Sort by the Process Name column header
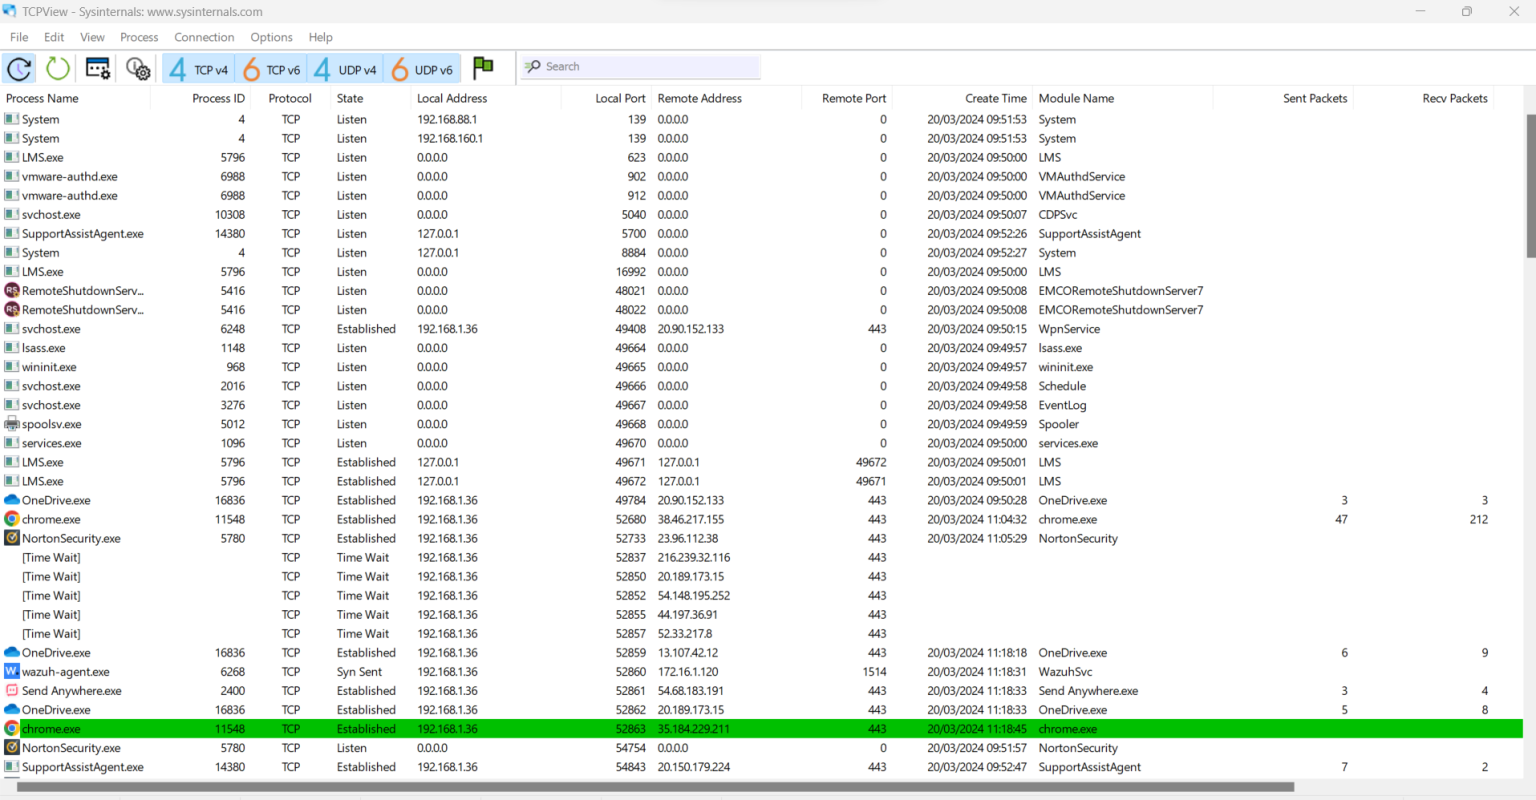Viewport: 1536px width, 800px height. [42, 97]
